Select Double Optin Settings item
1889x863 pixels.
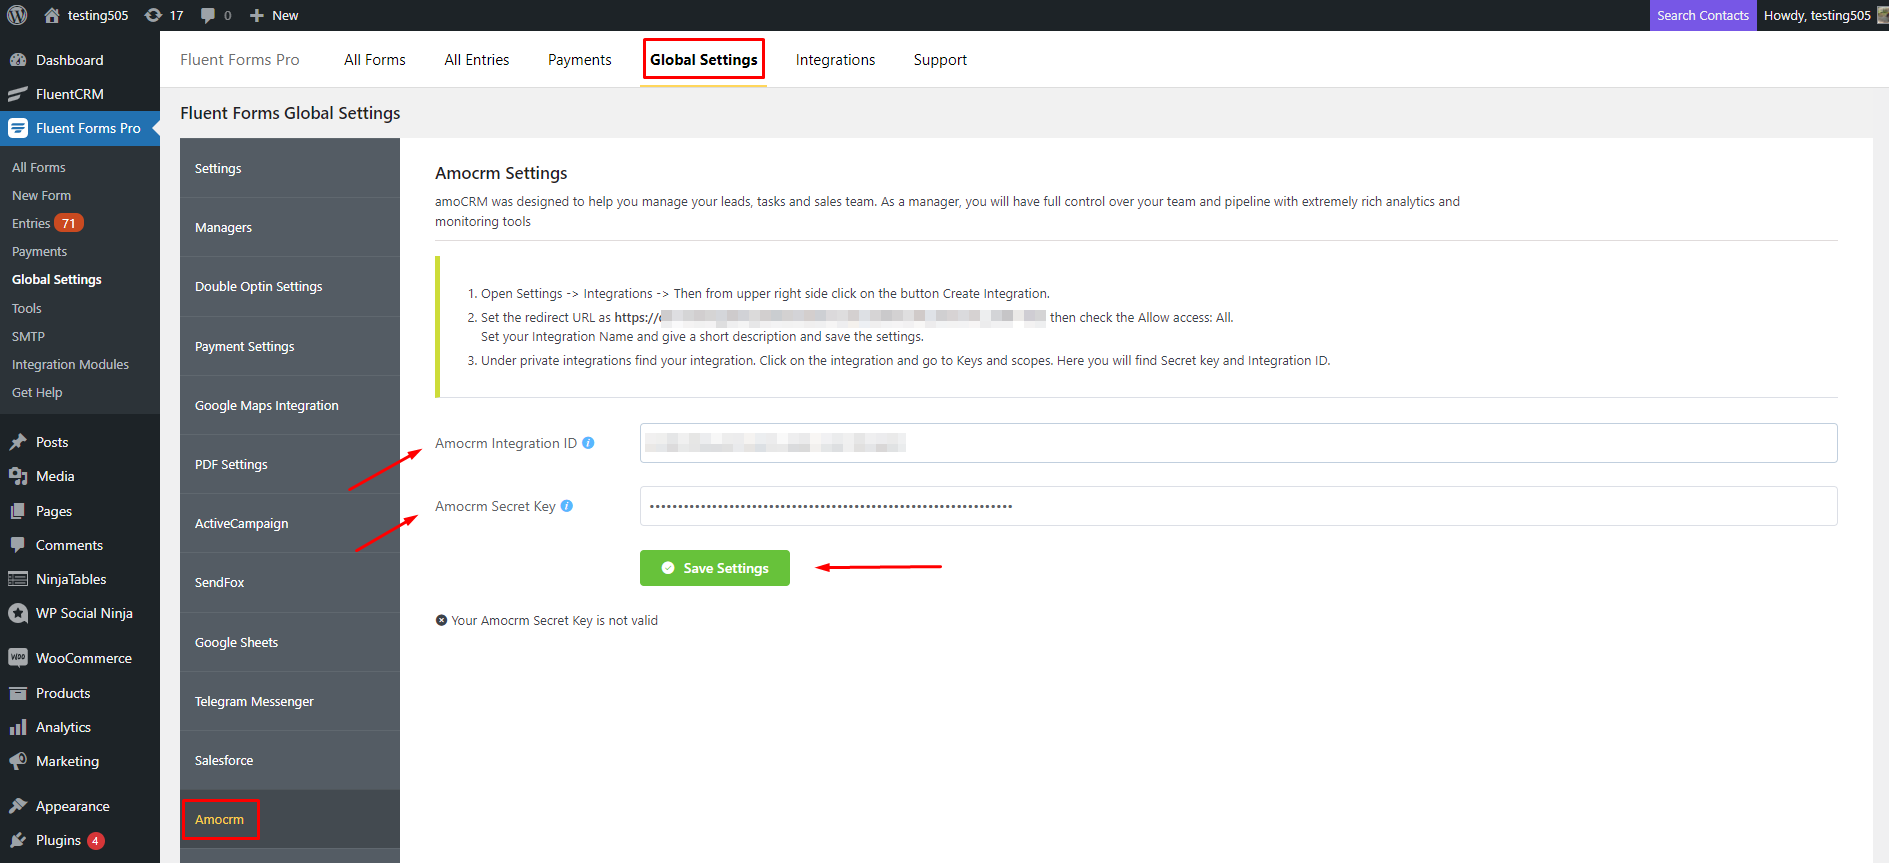tap(290, 286)
